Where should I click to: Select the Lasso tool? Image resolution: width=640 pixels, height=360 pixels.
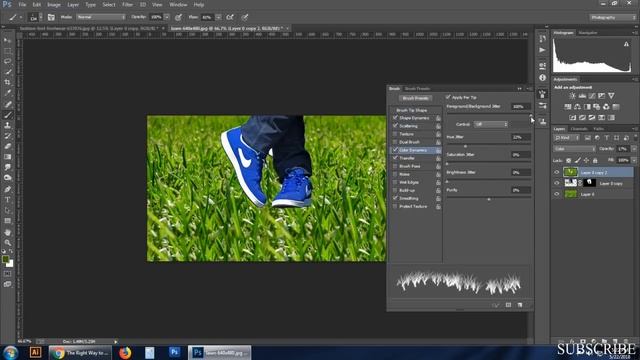click(x=7, y=61)
